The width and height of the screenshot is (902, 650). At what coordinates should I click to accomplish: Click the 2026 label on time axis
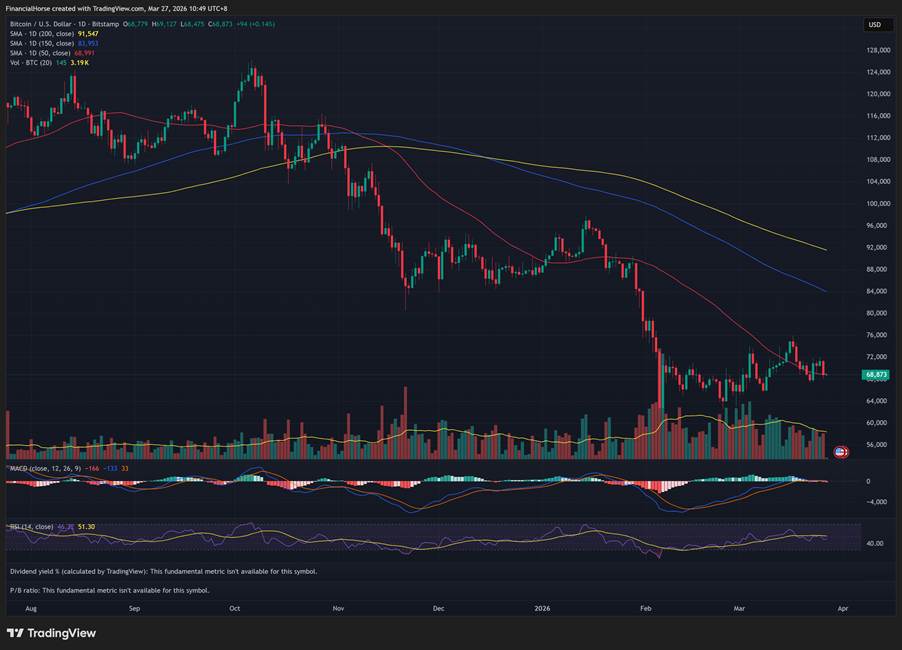pos(542,607)
